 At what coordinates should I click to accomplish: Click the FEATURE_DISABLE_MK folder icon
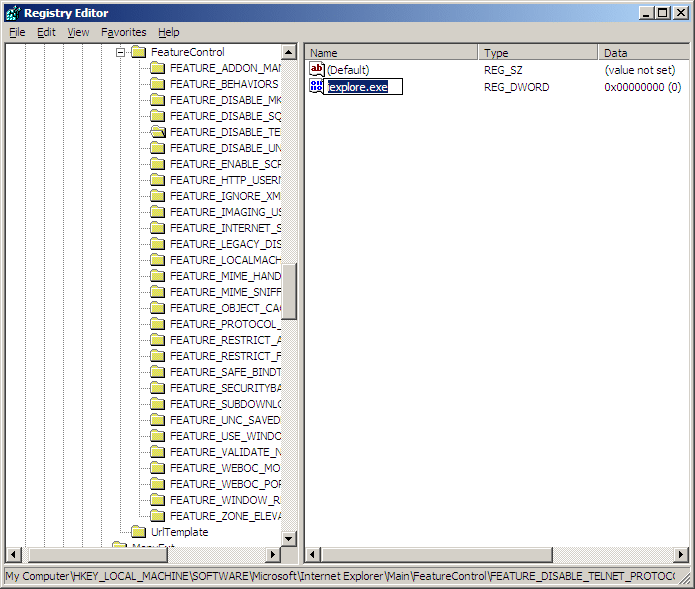(157, 100)
